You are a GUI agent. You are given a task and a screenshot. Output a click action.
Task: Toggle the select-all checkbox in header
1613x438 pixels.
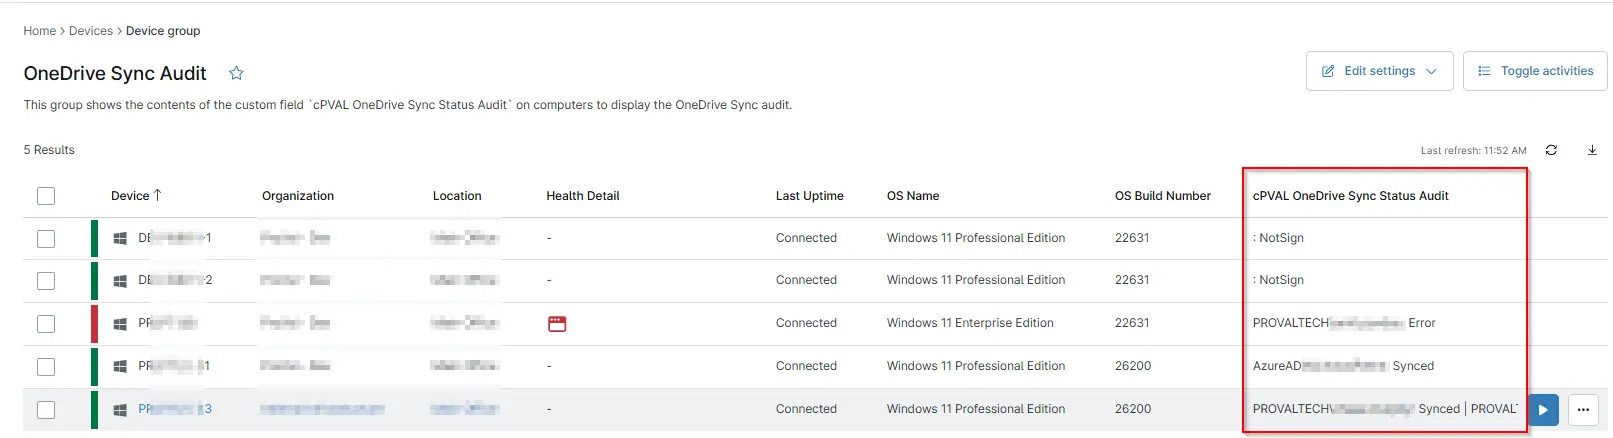[46, 196]
